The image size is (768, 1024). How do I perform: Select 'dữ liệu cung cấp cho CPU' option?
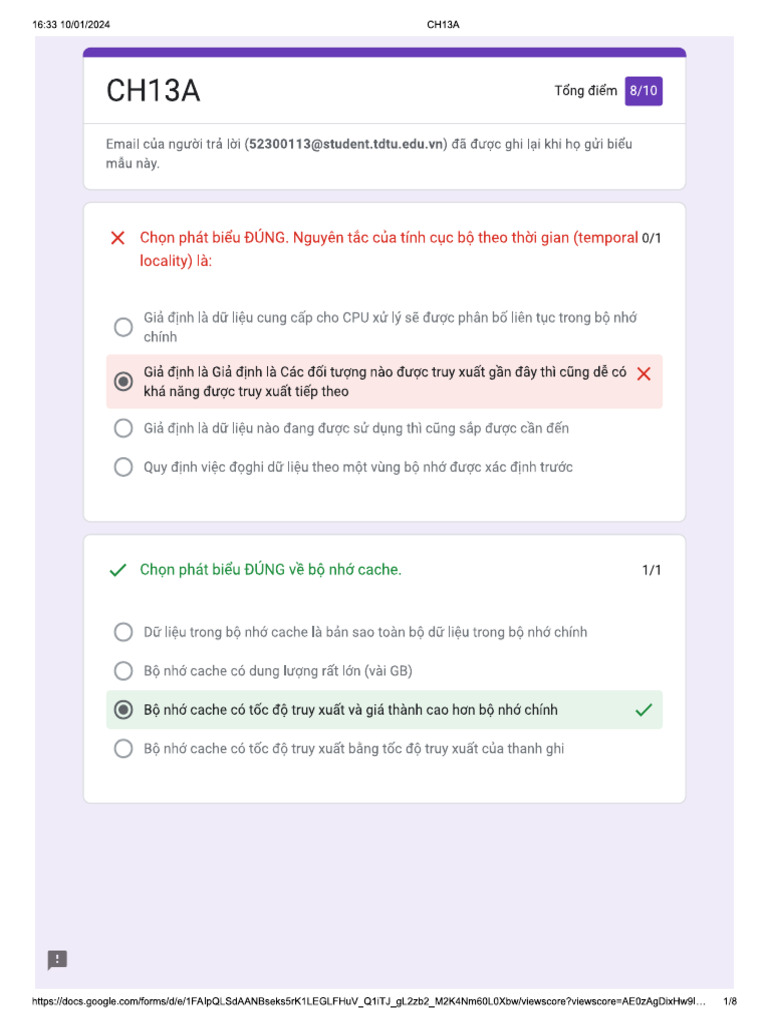tap(123, 327)
